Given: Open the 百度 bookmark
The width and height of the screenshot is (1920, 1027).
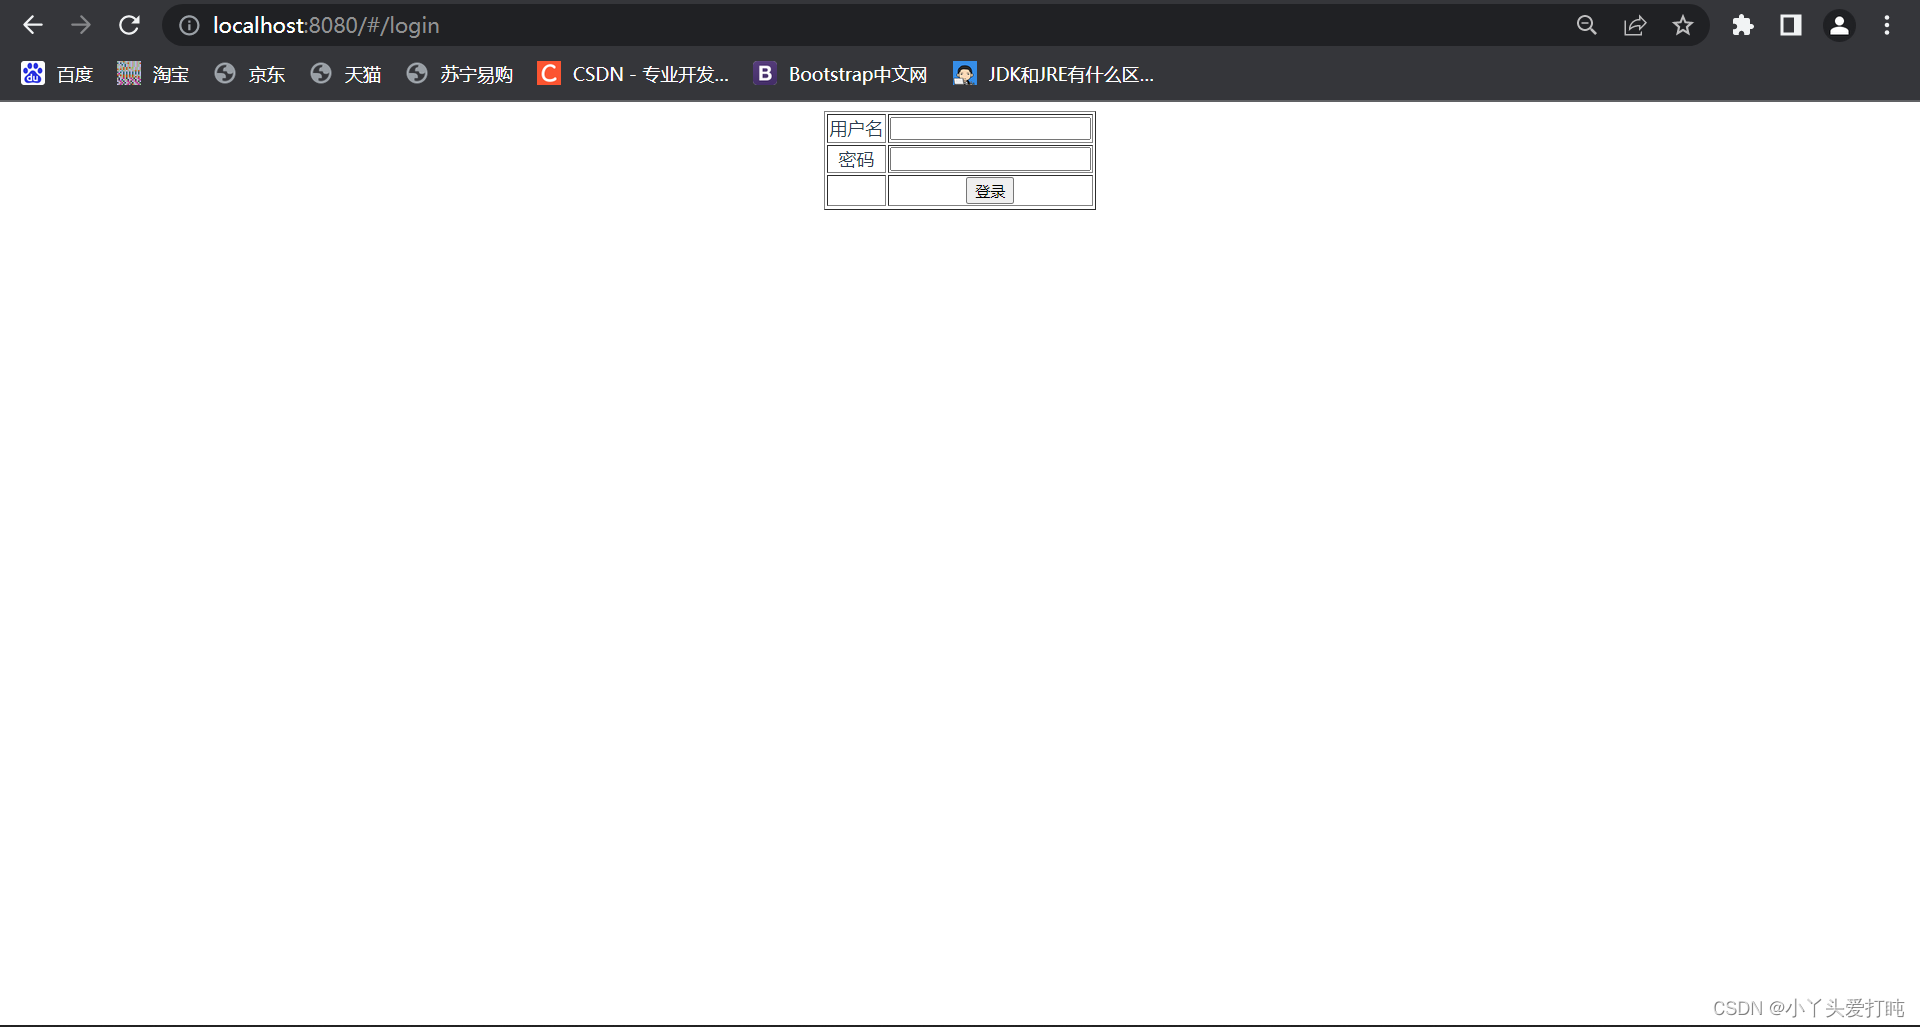Looking at the screenshot, I should click(x=57, y=74).
